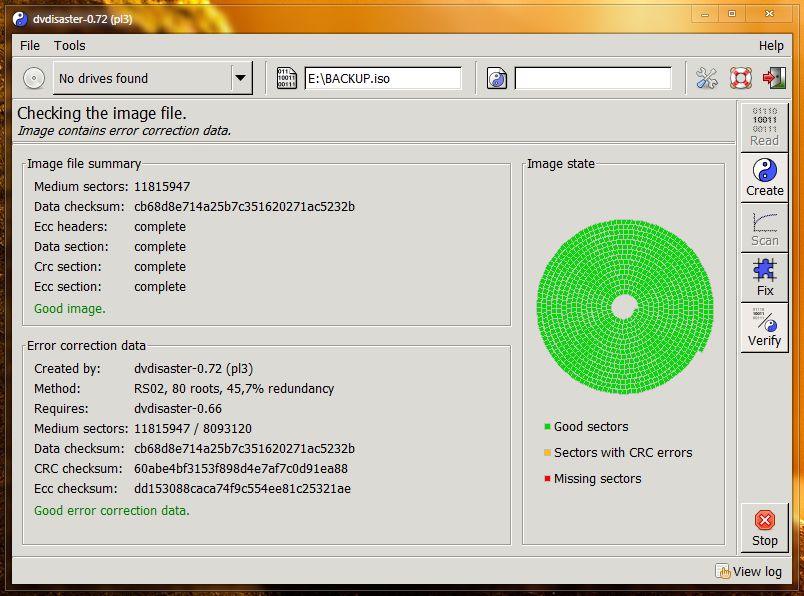
Task: Click the green Good sectors swatch
Action: click(x=547, y=426)
